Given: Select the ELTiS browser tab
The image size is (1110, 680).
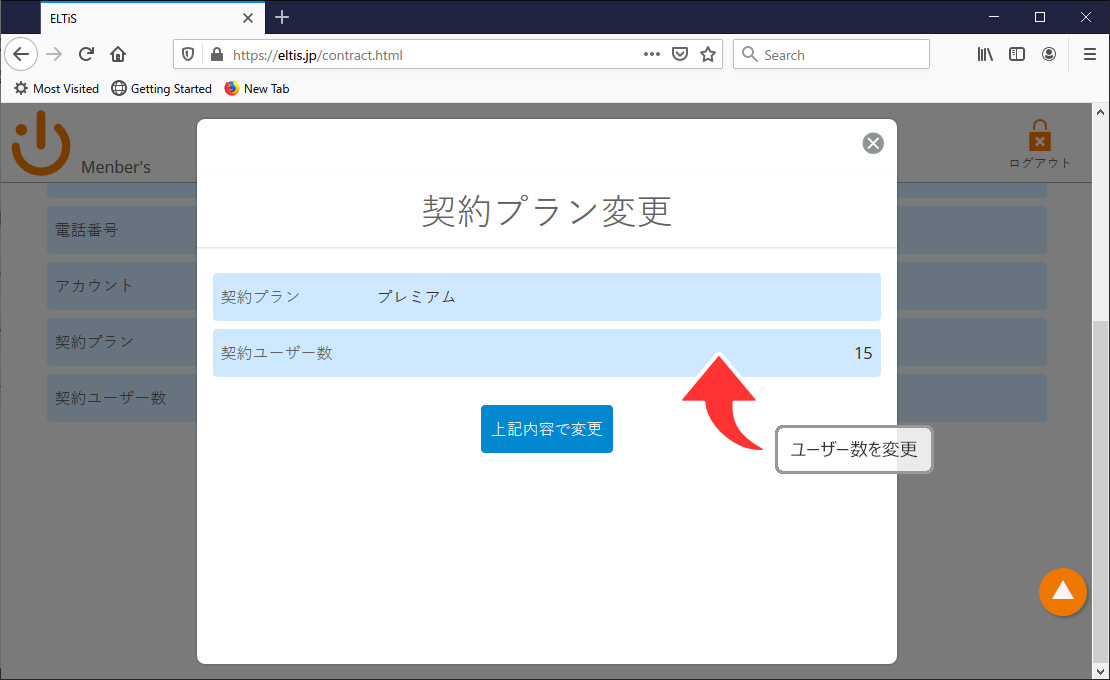Looking at the screenshot, I should [152, 18].
